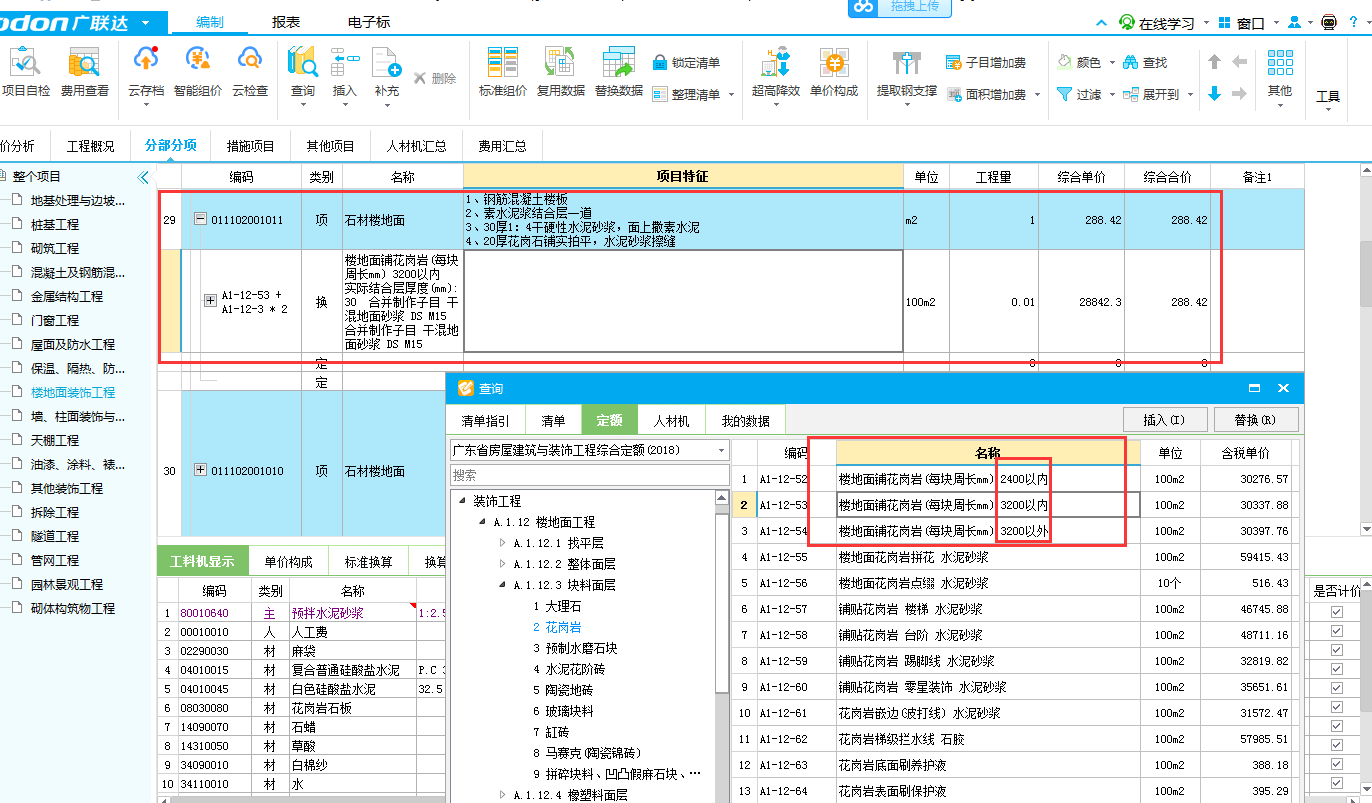
Task: Open the 人材机汇总 tab
Action: 416,146
